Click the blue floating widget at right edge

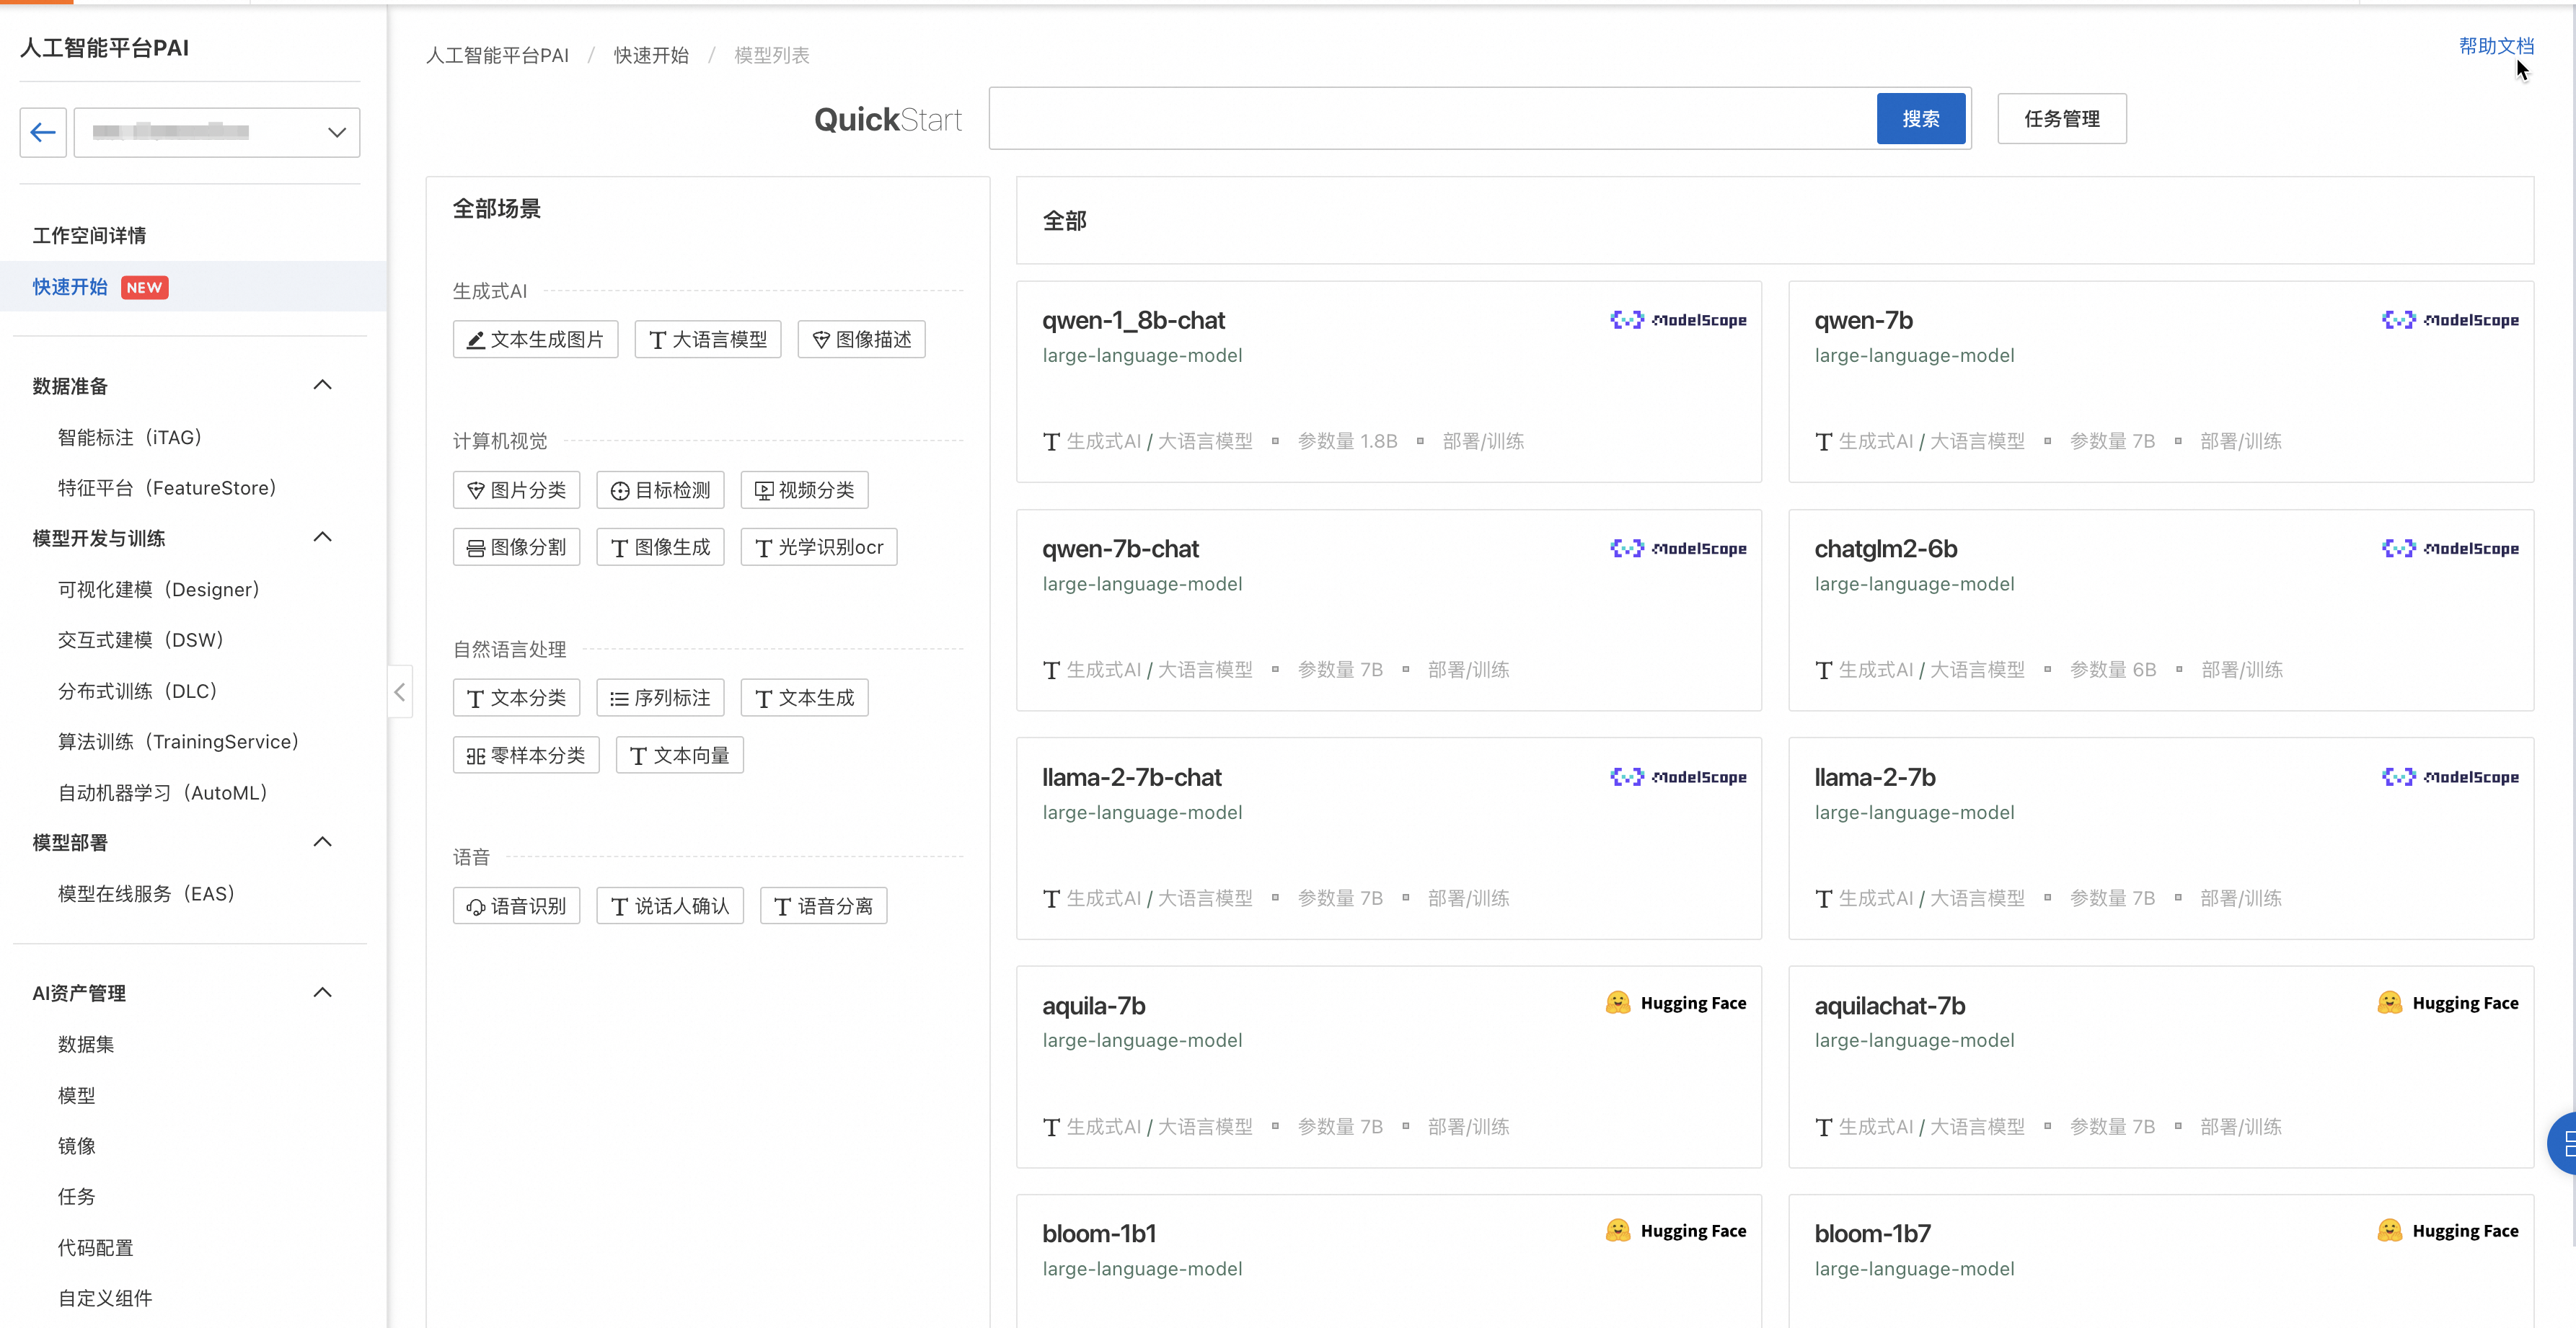2563,1143
